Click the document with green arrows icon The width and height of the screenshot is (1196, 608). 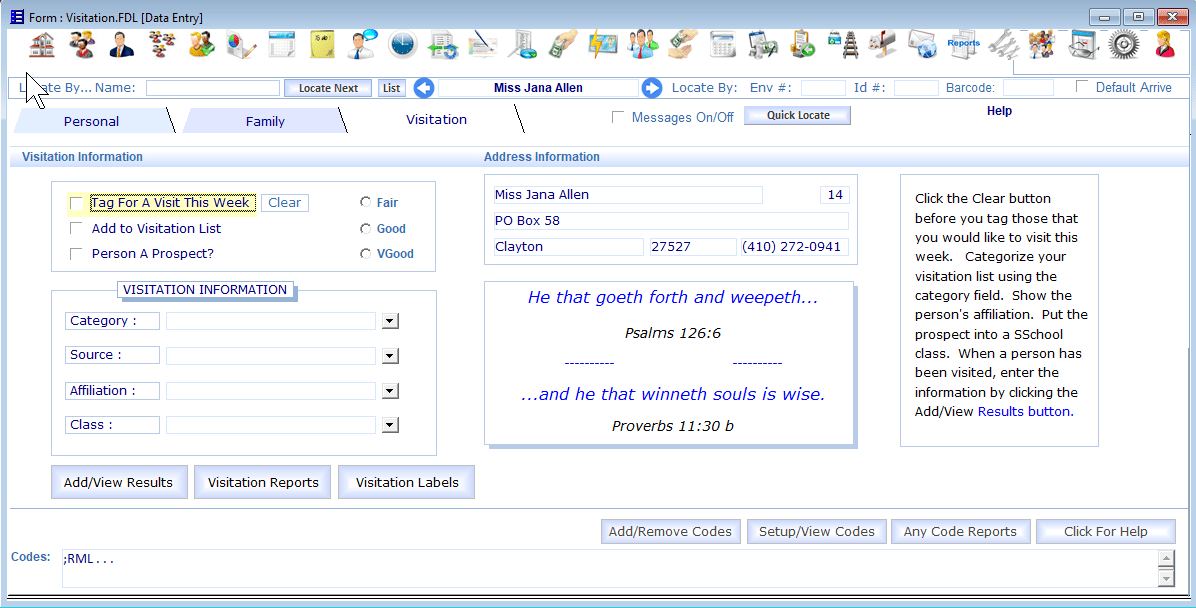(442, 45)
